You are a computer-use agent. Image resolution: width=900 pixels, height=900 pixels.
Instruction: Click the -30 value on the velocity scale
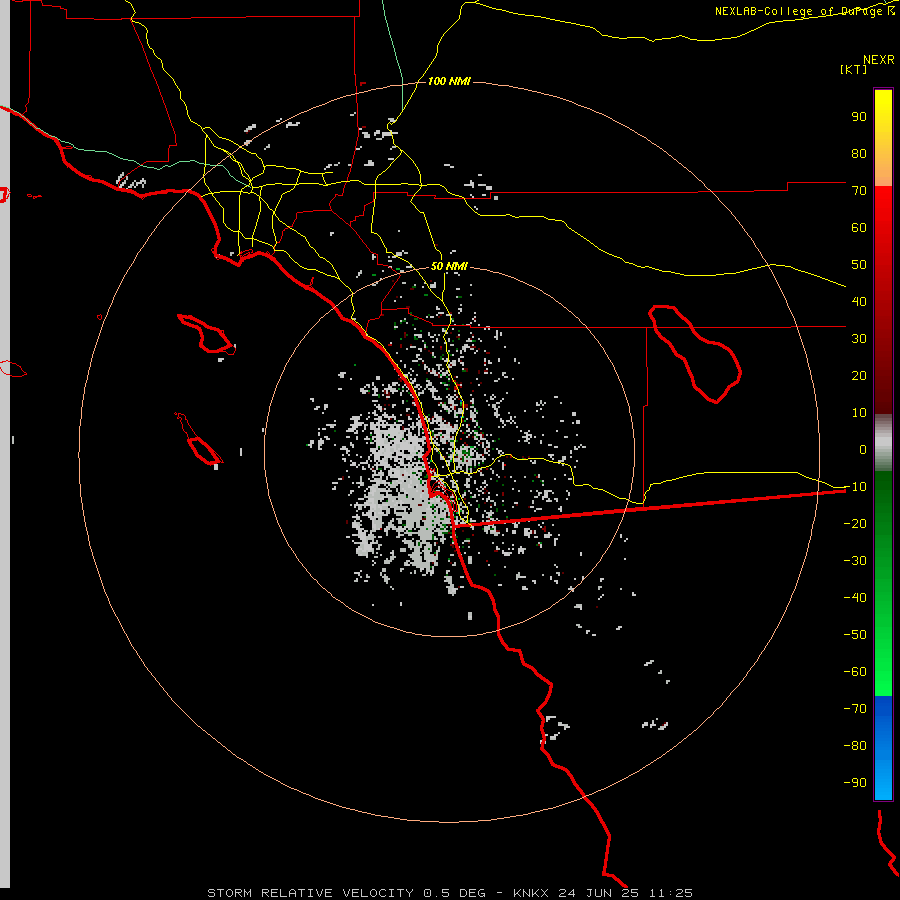855,561
